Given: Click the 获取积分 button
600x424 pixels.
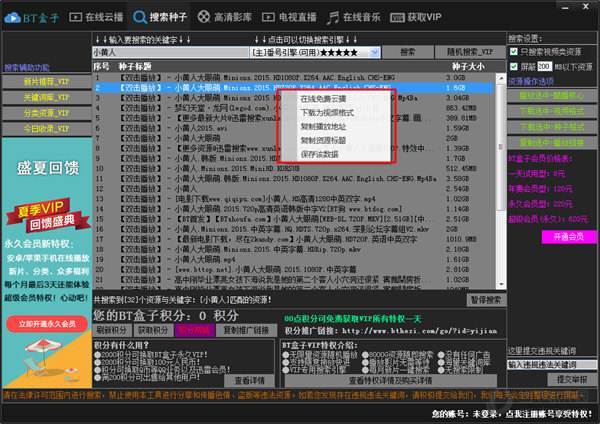Looking at the screenshot, I should [x=153, y=330].
